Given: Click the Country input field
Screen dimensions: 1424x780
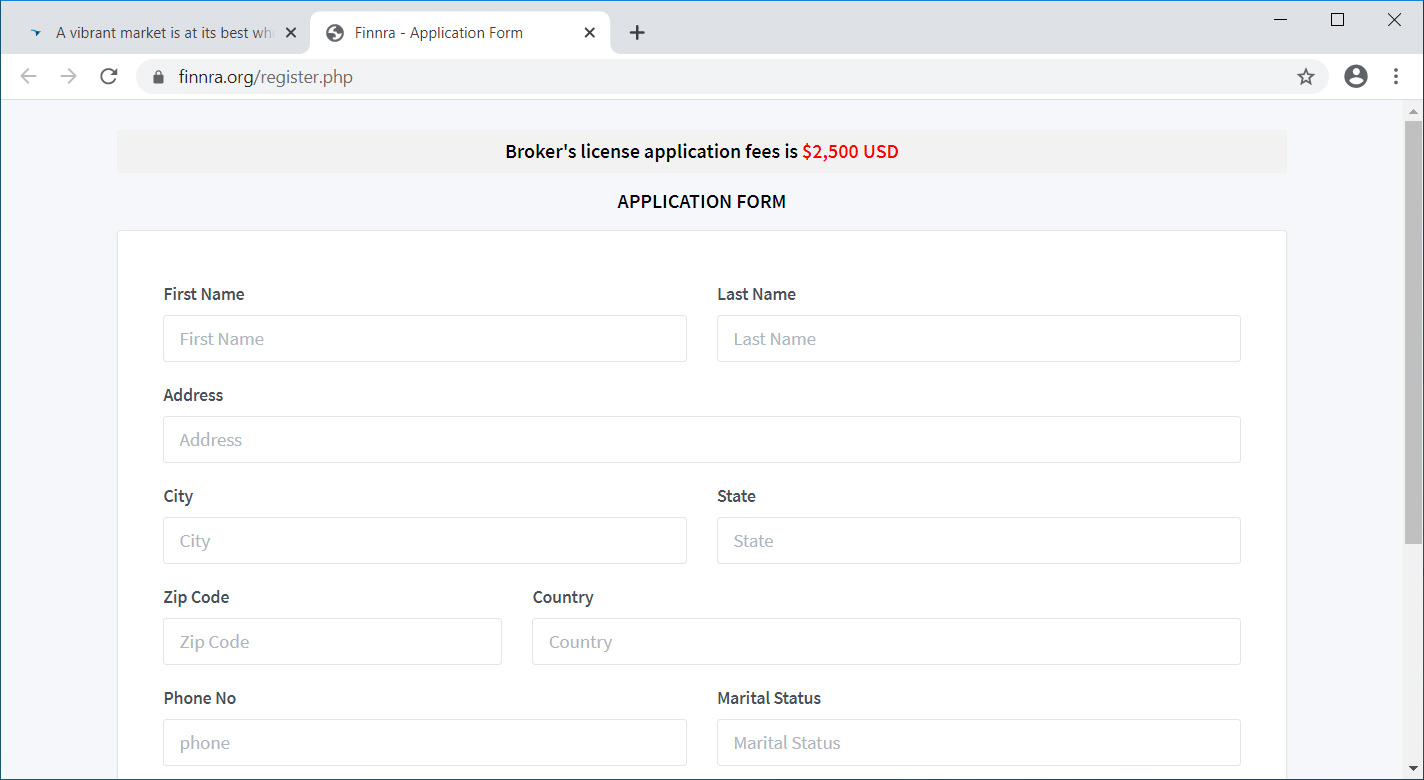Looking at the screenshot, I should point(886,642).
